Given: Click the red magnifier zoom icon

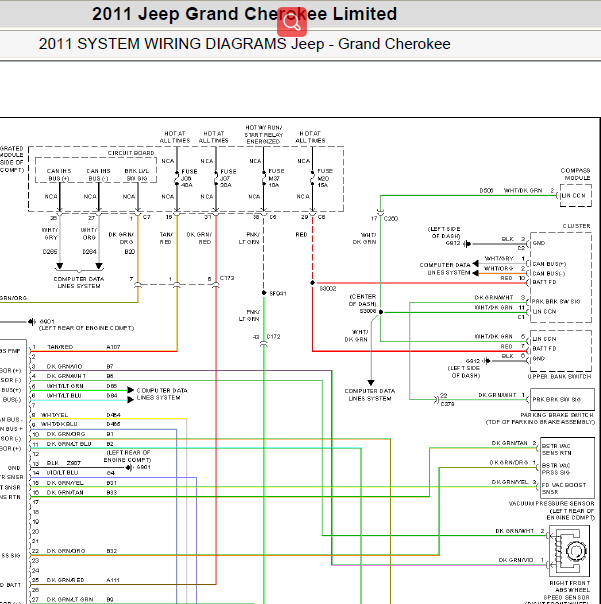Looking at the screenshot, I should pos(292,22).
